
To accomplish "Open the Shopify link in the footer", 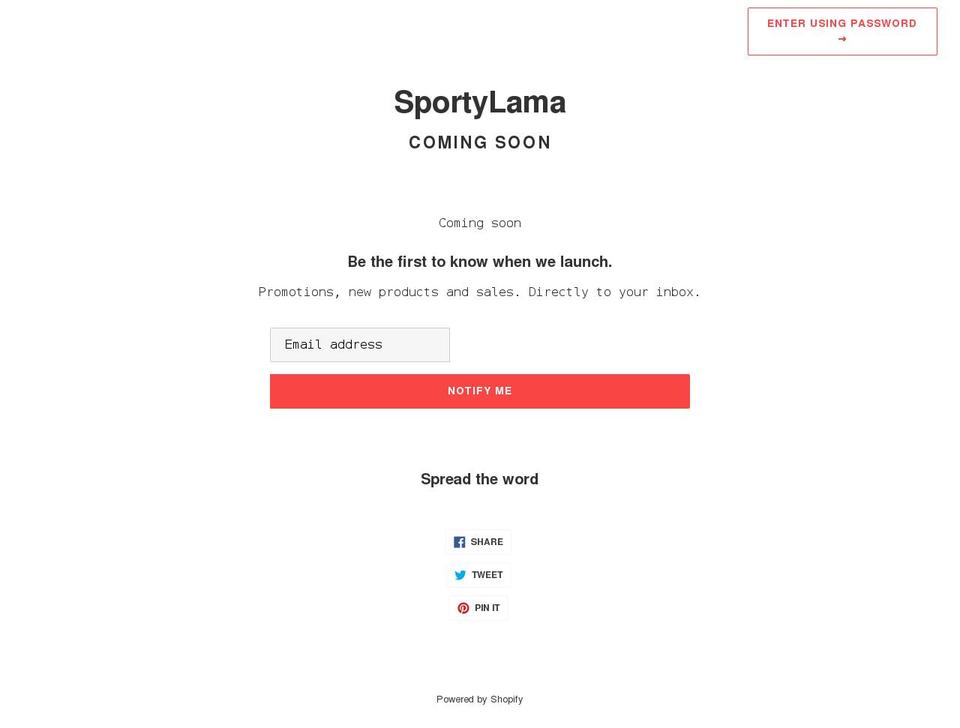I will [x=506, y=699].
